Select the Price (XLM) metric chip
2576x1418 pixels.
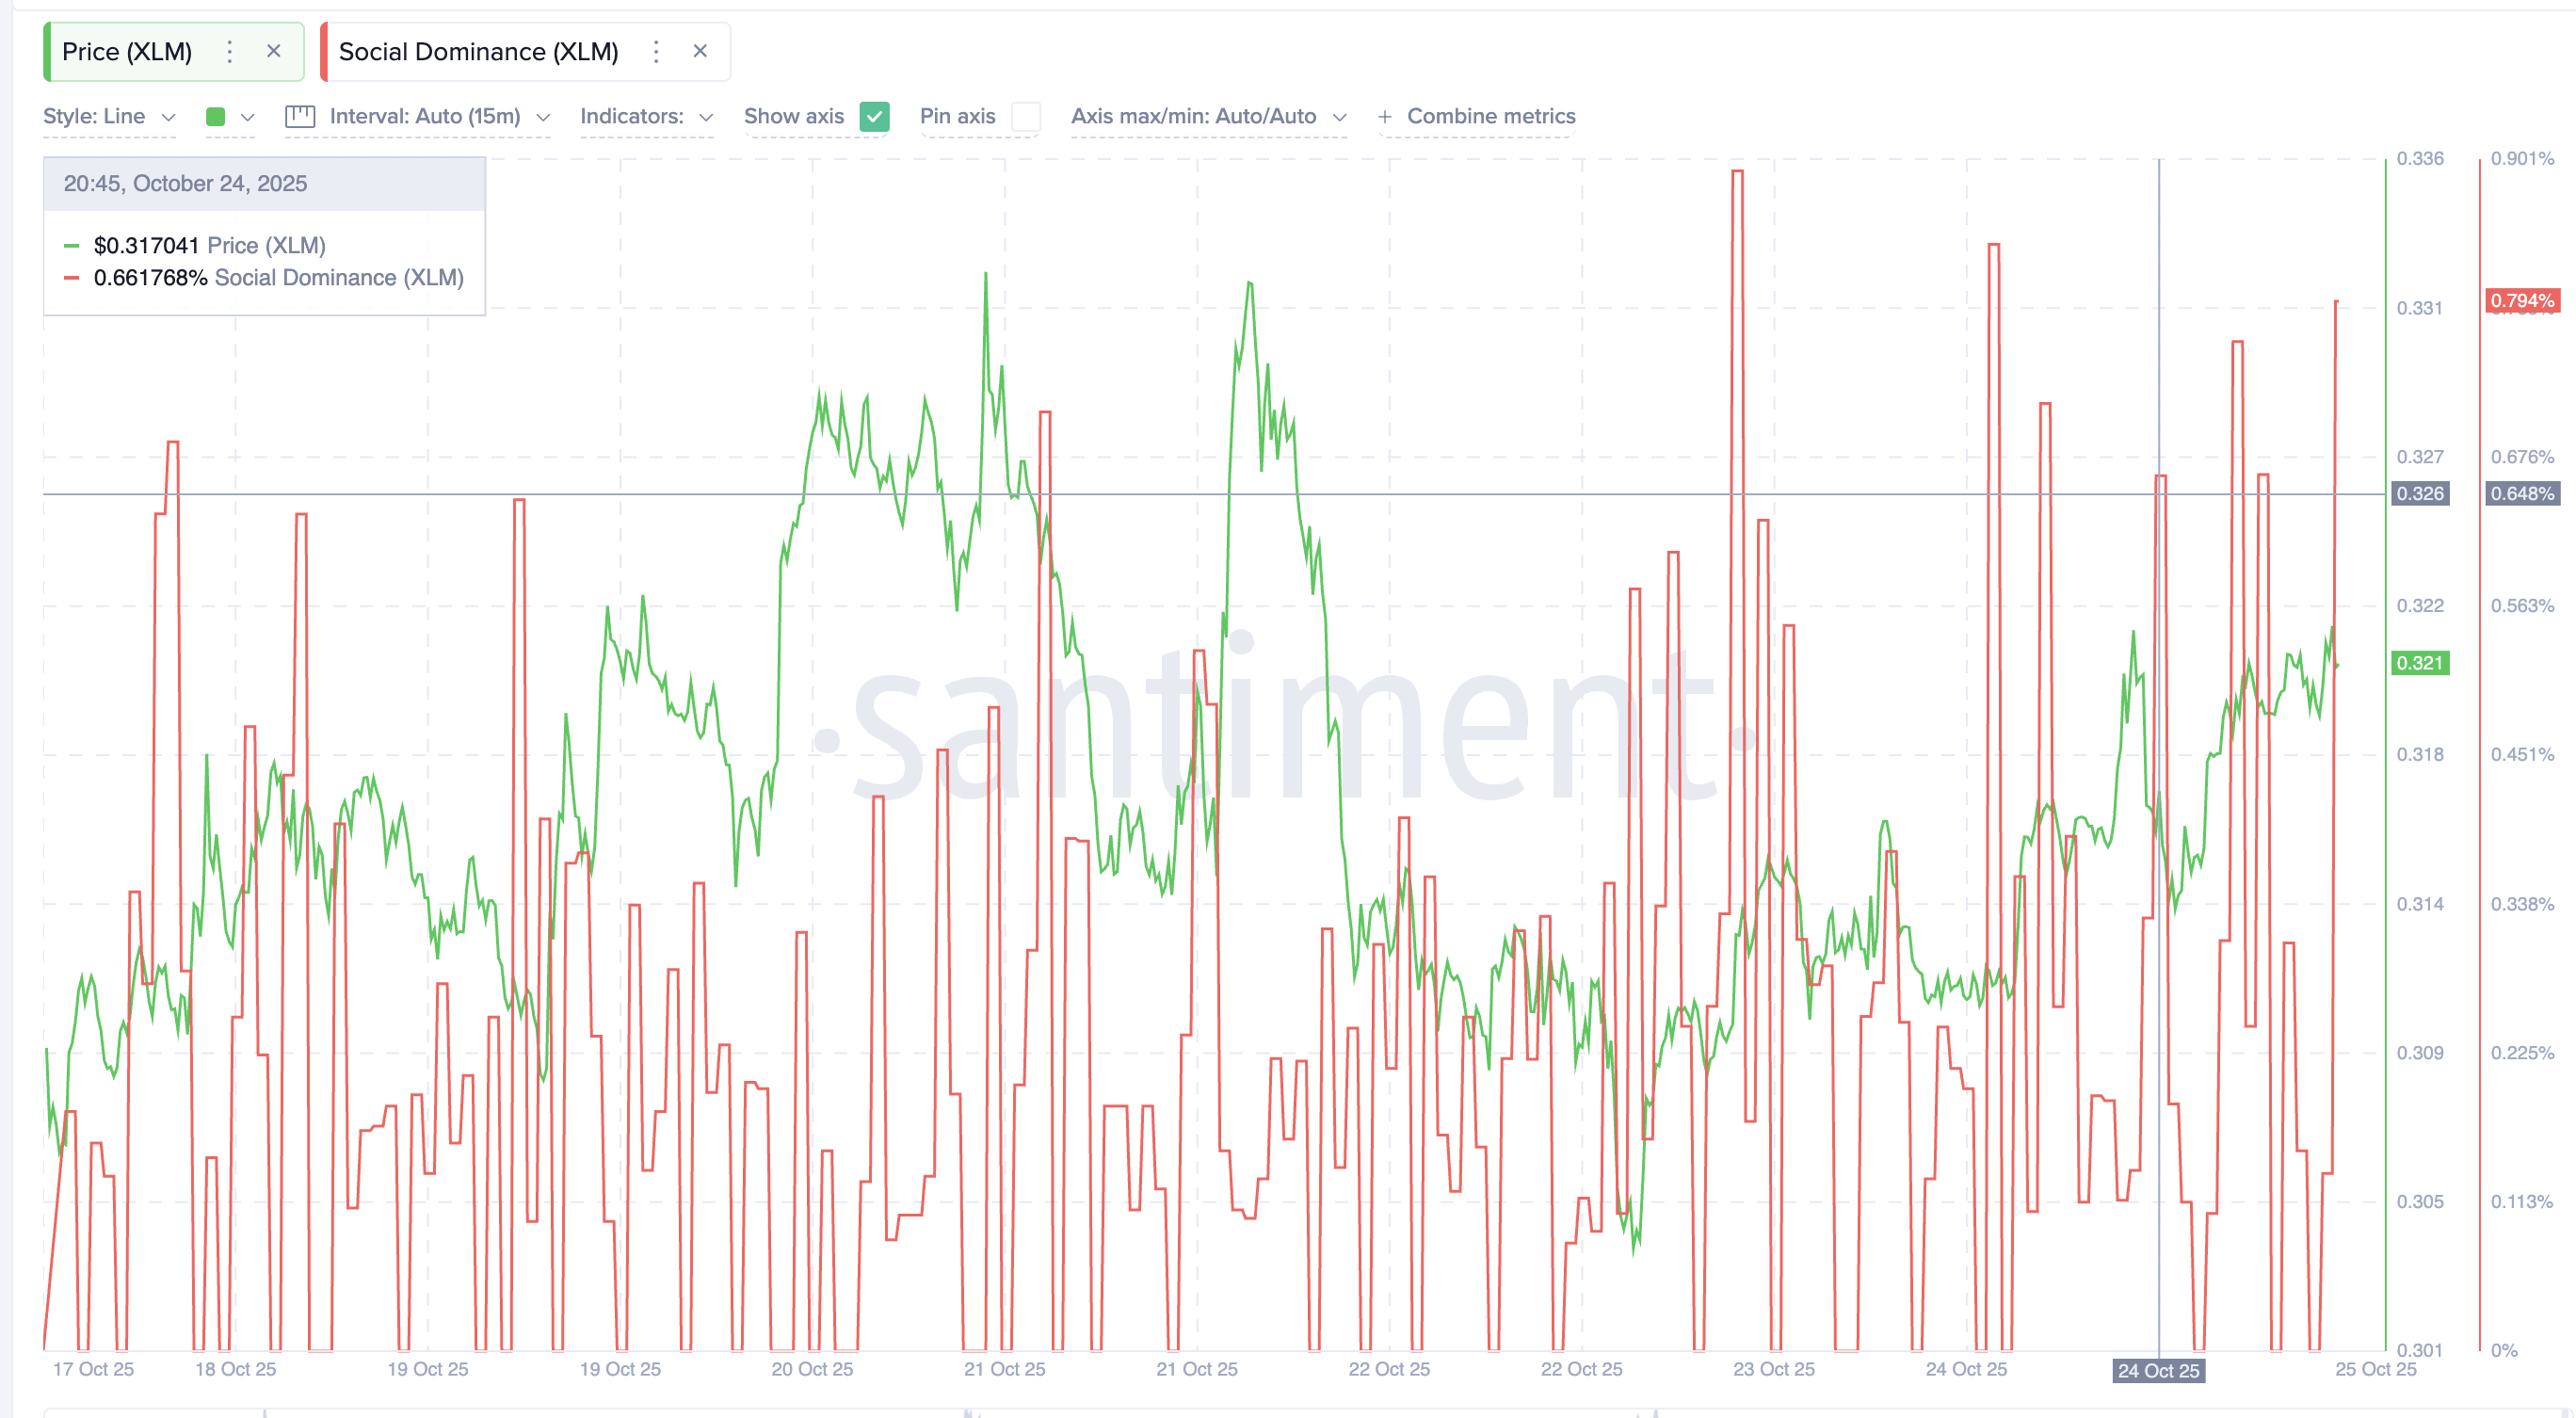127,51
